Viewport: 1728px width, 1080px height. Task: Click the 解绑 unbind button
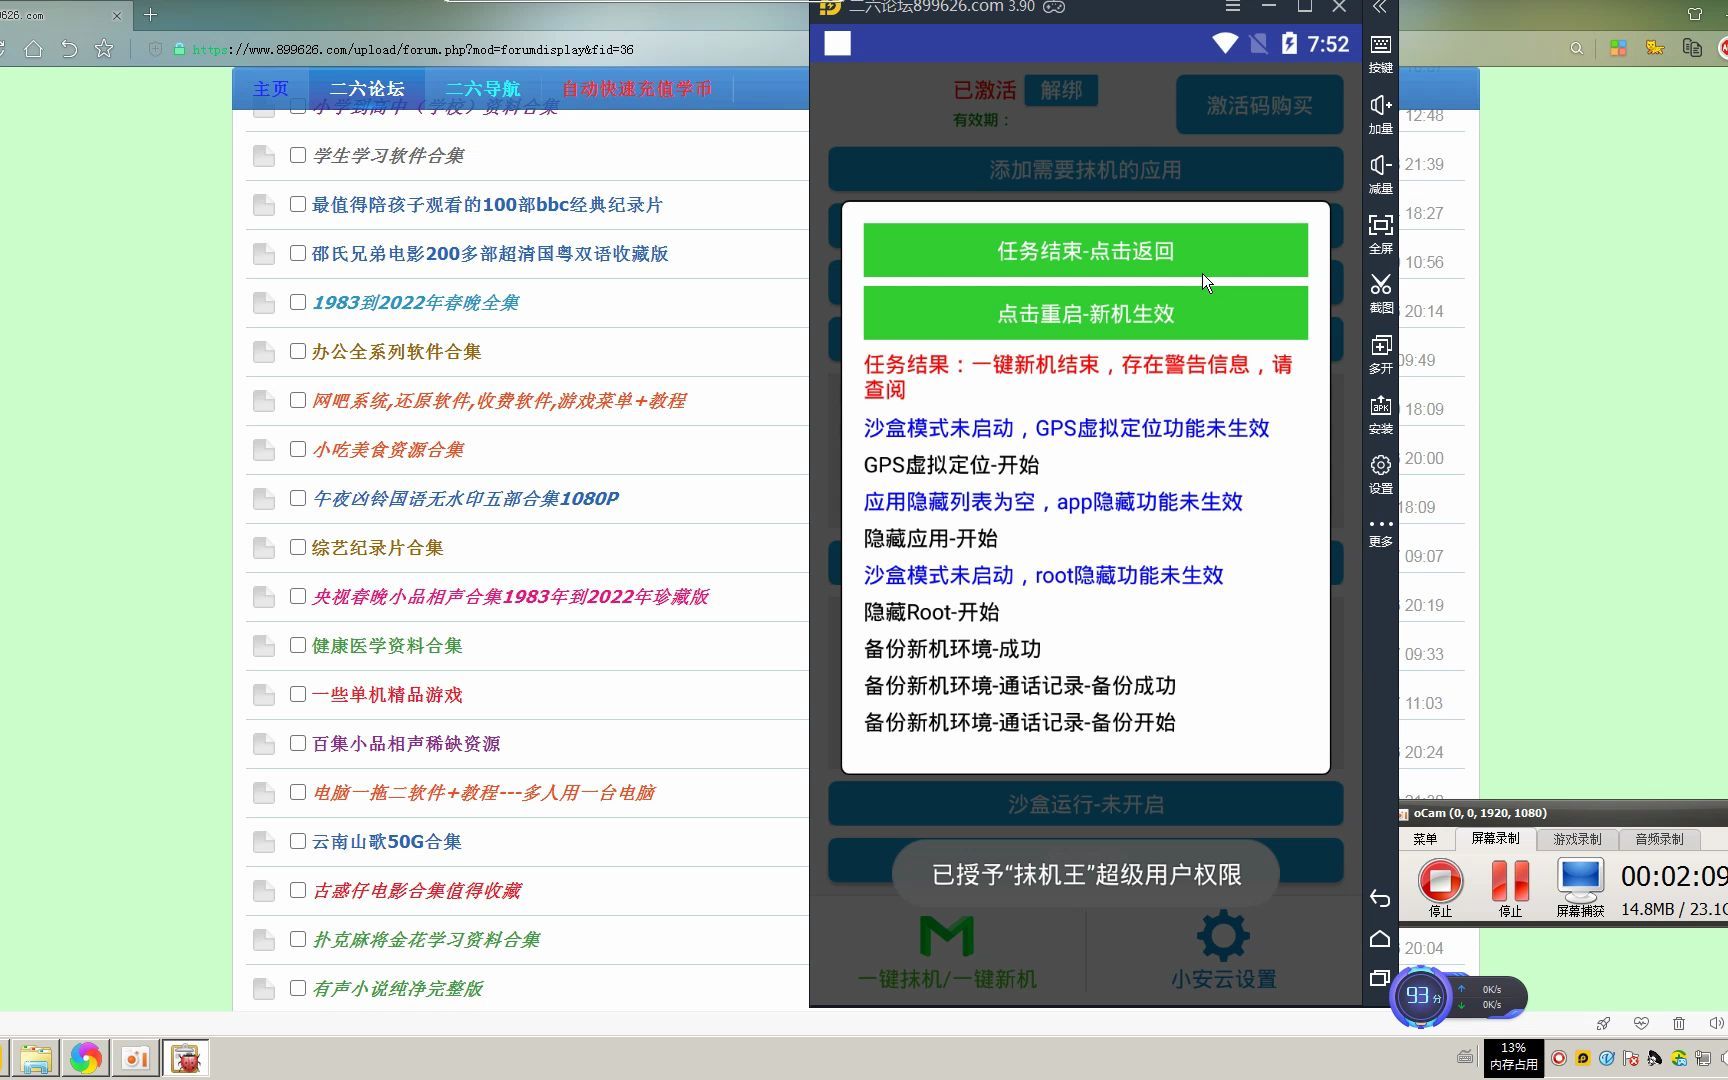coord(1061,90)
